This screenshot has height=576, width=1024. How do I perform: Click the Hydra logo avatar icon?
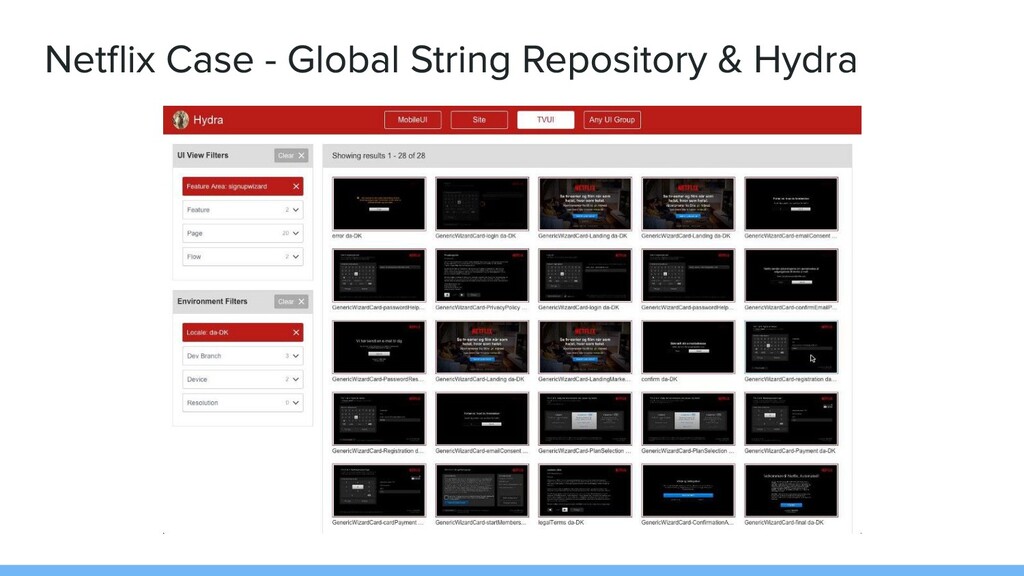(x=181, y=120)
